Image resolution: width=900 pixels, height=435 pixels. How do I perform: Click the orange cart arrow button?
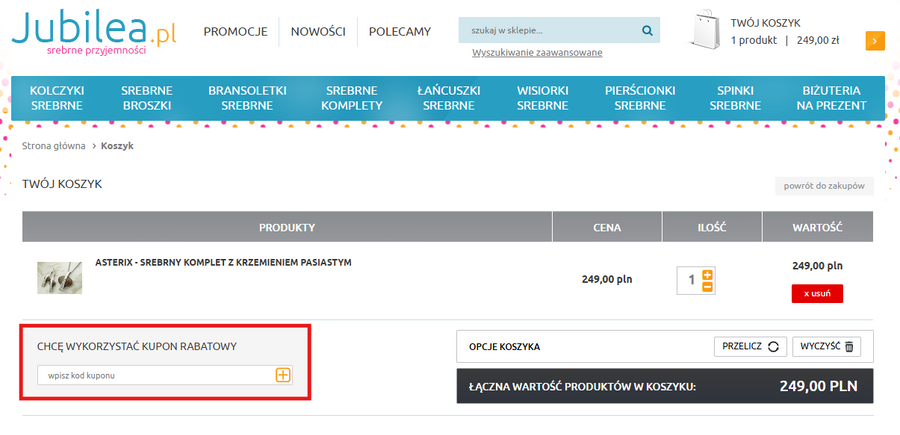[x=875, y=41]
